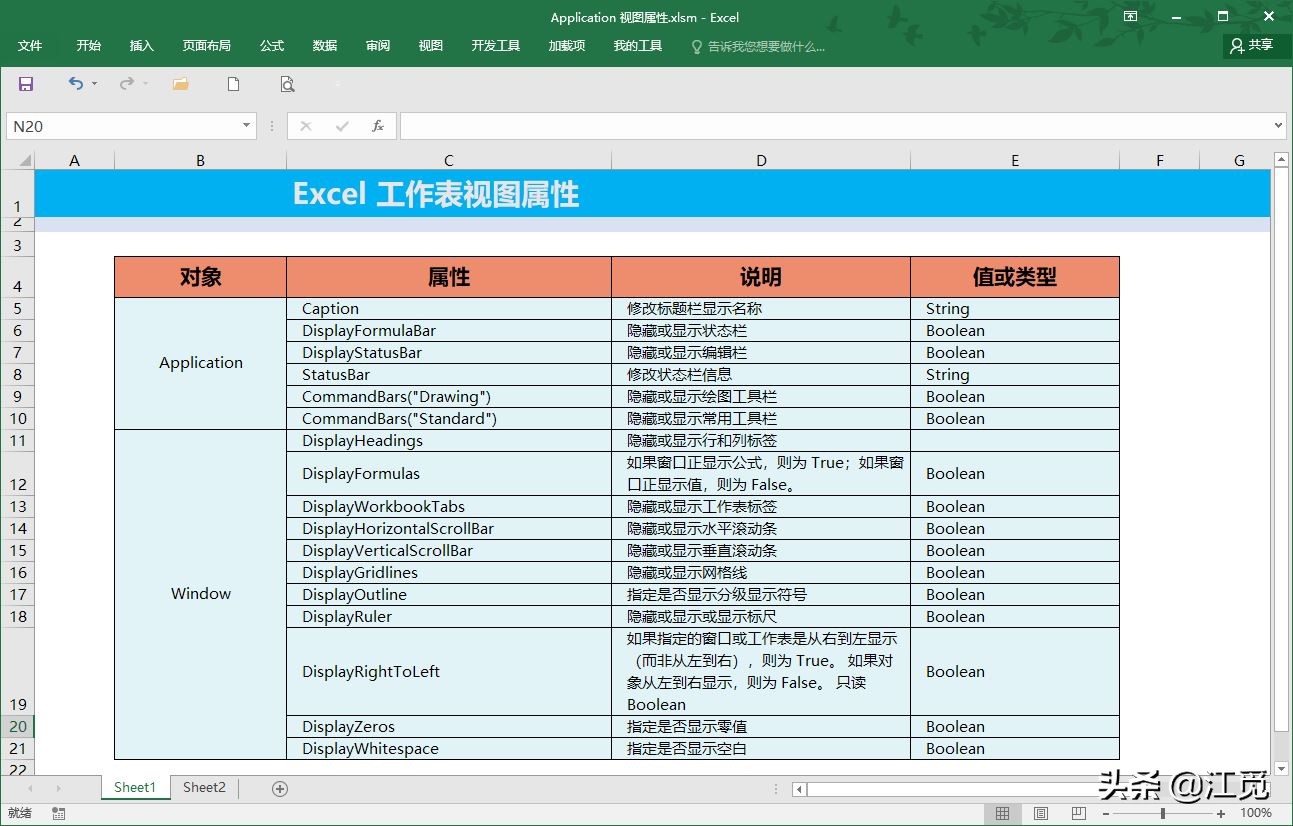Expand the formula bar with the chevron

pyautogui.click(x=1278, y=126)
